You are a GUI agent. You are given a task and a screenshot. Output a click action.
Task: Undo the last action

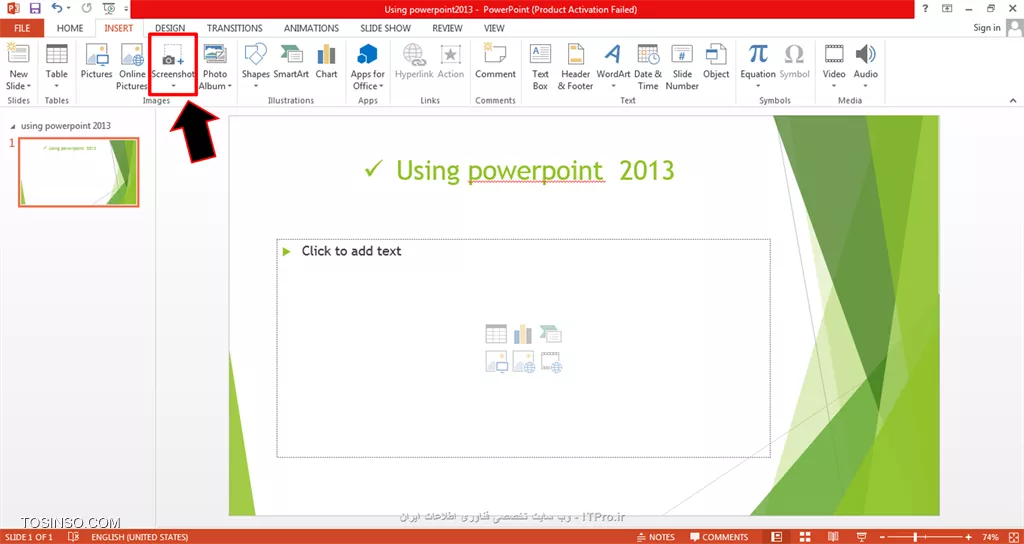tap(57, 9)
